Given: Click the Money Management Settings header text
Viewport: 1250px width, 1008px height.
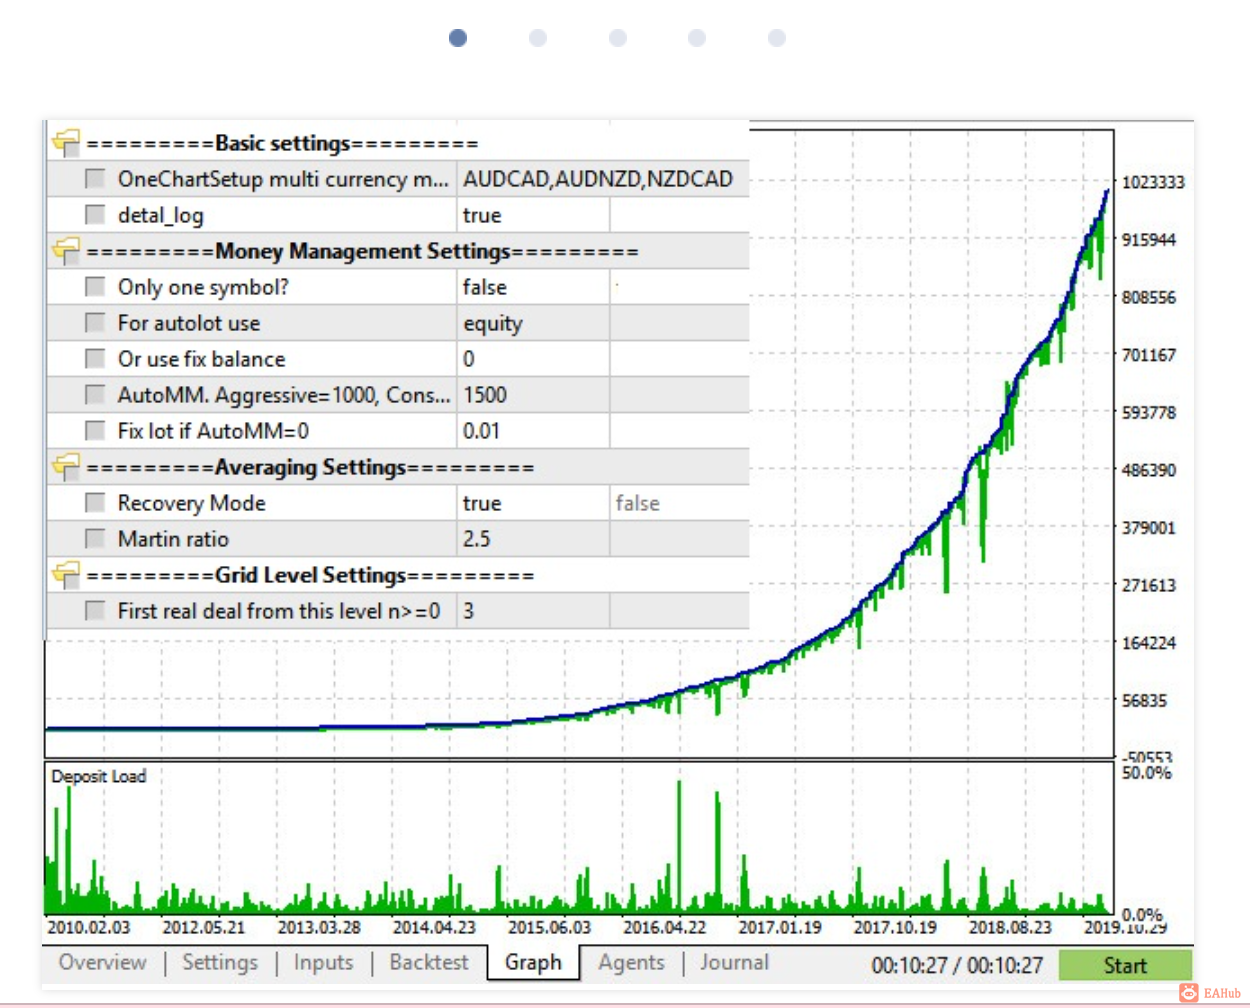Looking at the screenshot, I should click(x=363, y=251).
